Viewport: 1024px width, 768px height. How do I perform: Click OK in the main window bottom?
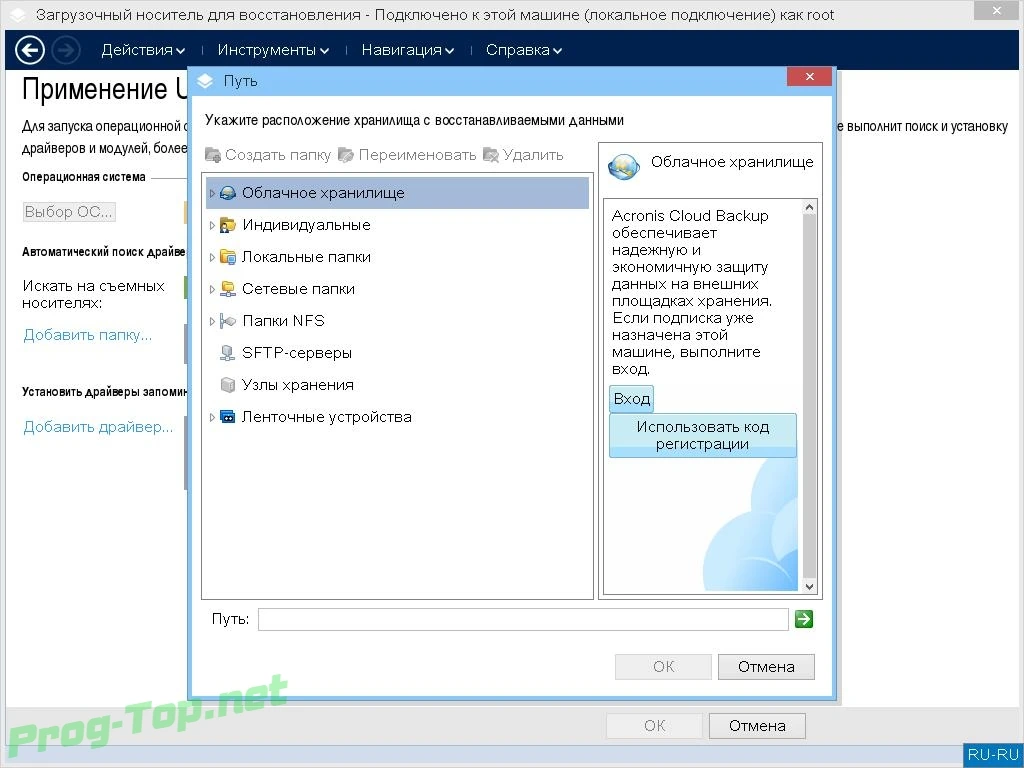pyautogui.click(x=654, y=726)
